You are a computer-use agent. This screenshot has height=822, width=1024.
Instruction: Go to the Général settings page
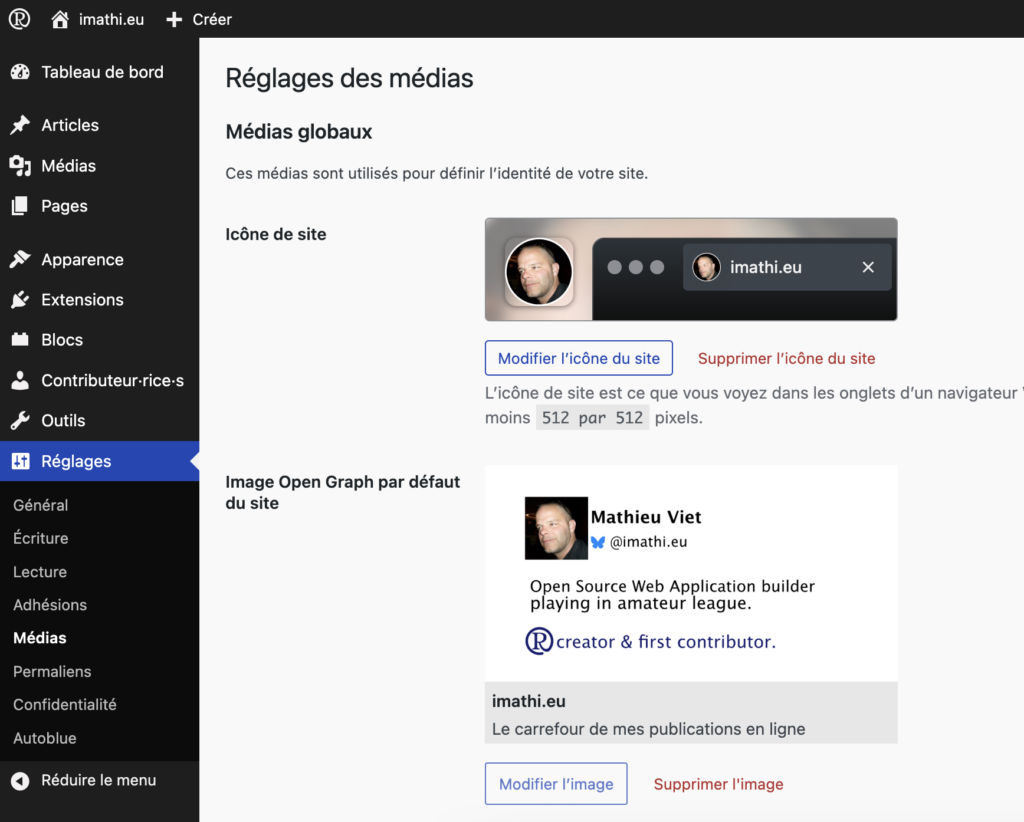coord(41,505)
